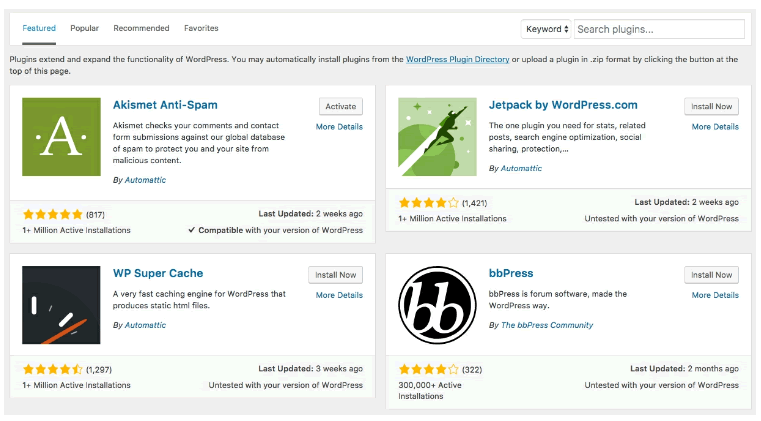Open the Recommended tab
The image size is (761, 421).
141,28
